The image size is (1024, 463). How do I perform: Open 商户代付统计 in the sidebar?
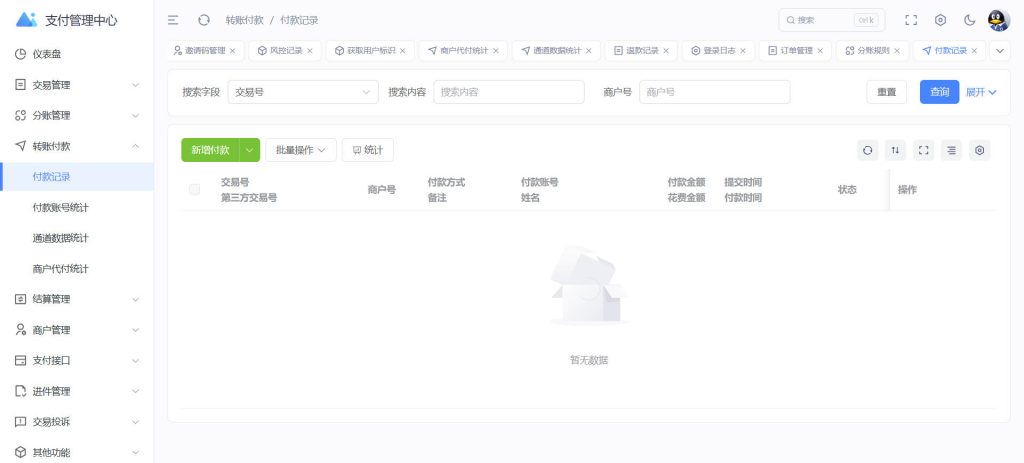77,268
